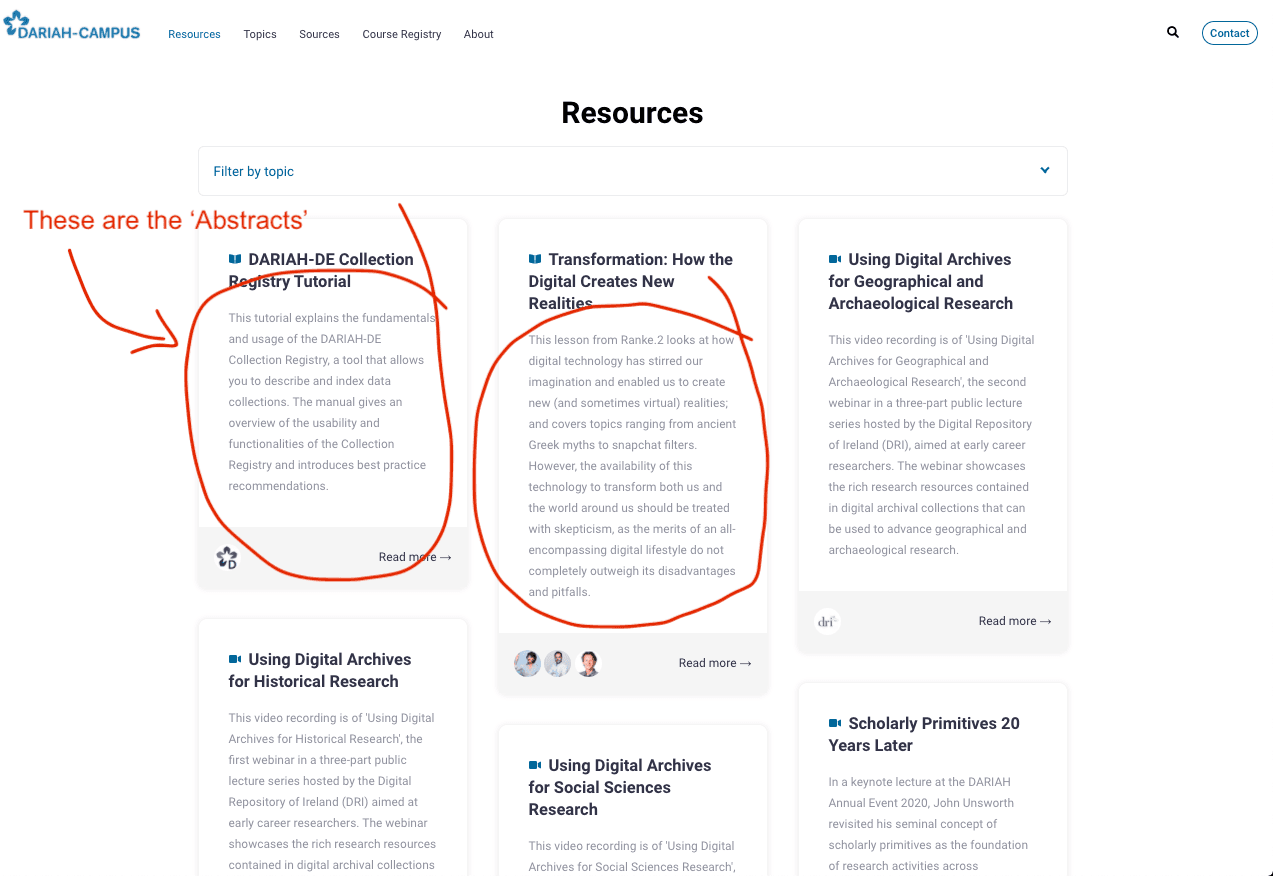The width and height of the screenshot is (1273, 876).
Task: Click video icon beside Geographical and Archaeological Research
Action: 835,260
